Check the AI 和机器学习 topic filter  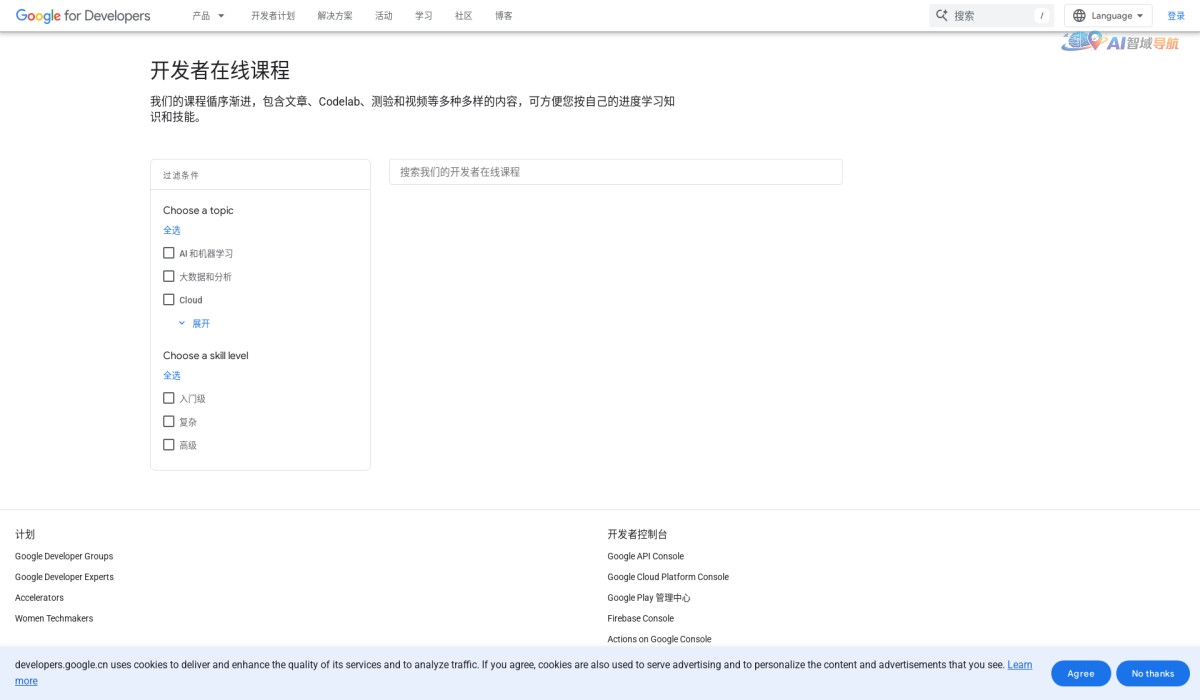tap(168, 252)
